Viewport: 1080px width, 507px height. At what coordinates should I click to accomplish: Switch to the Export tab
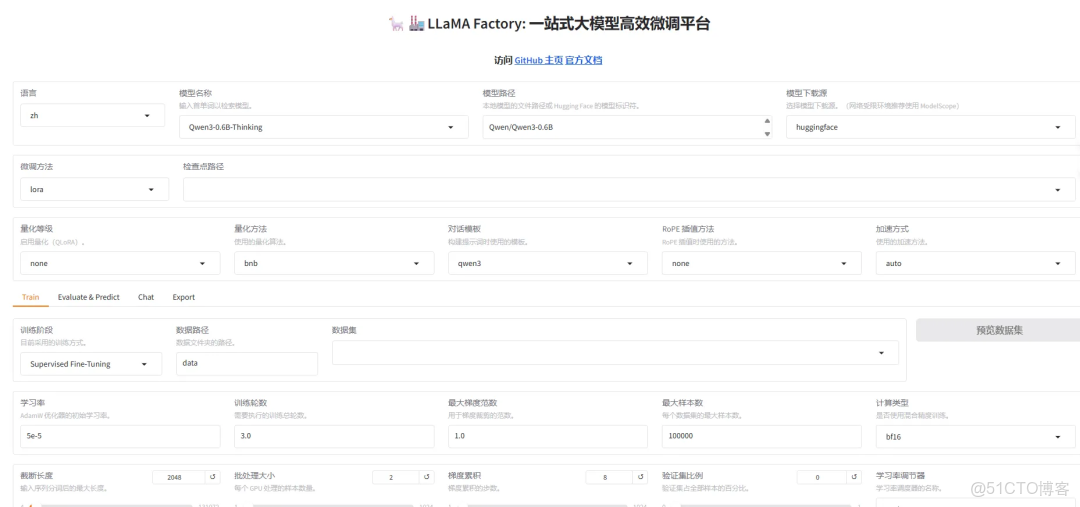pyautogui.click(x=184, y=297)
